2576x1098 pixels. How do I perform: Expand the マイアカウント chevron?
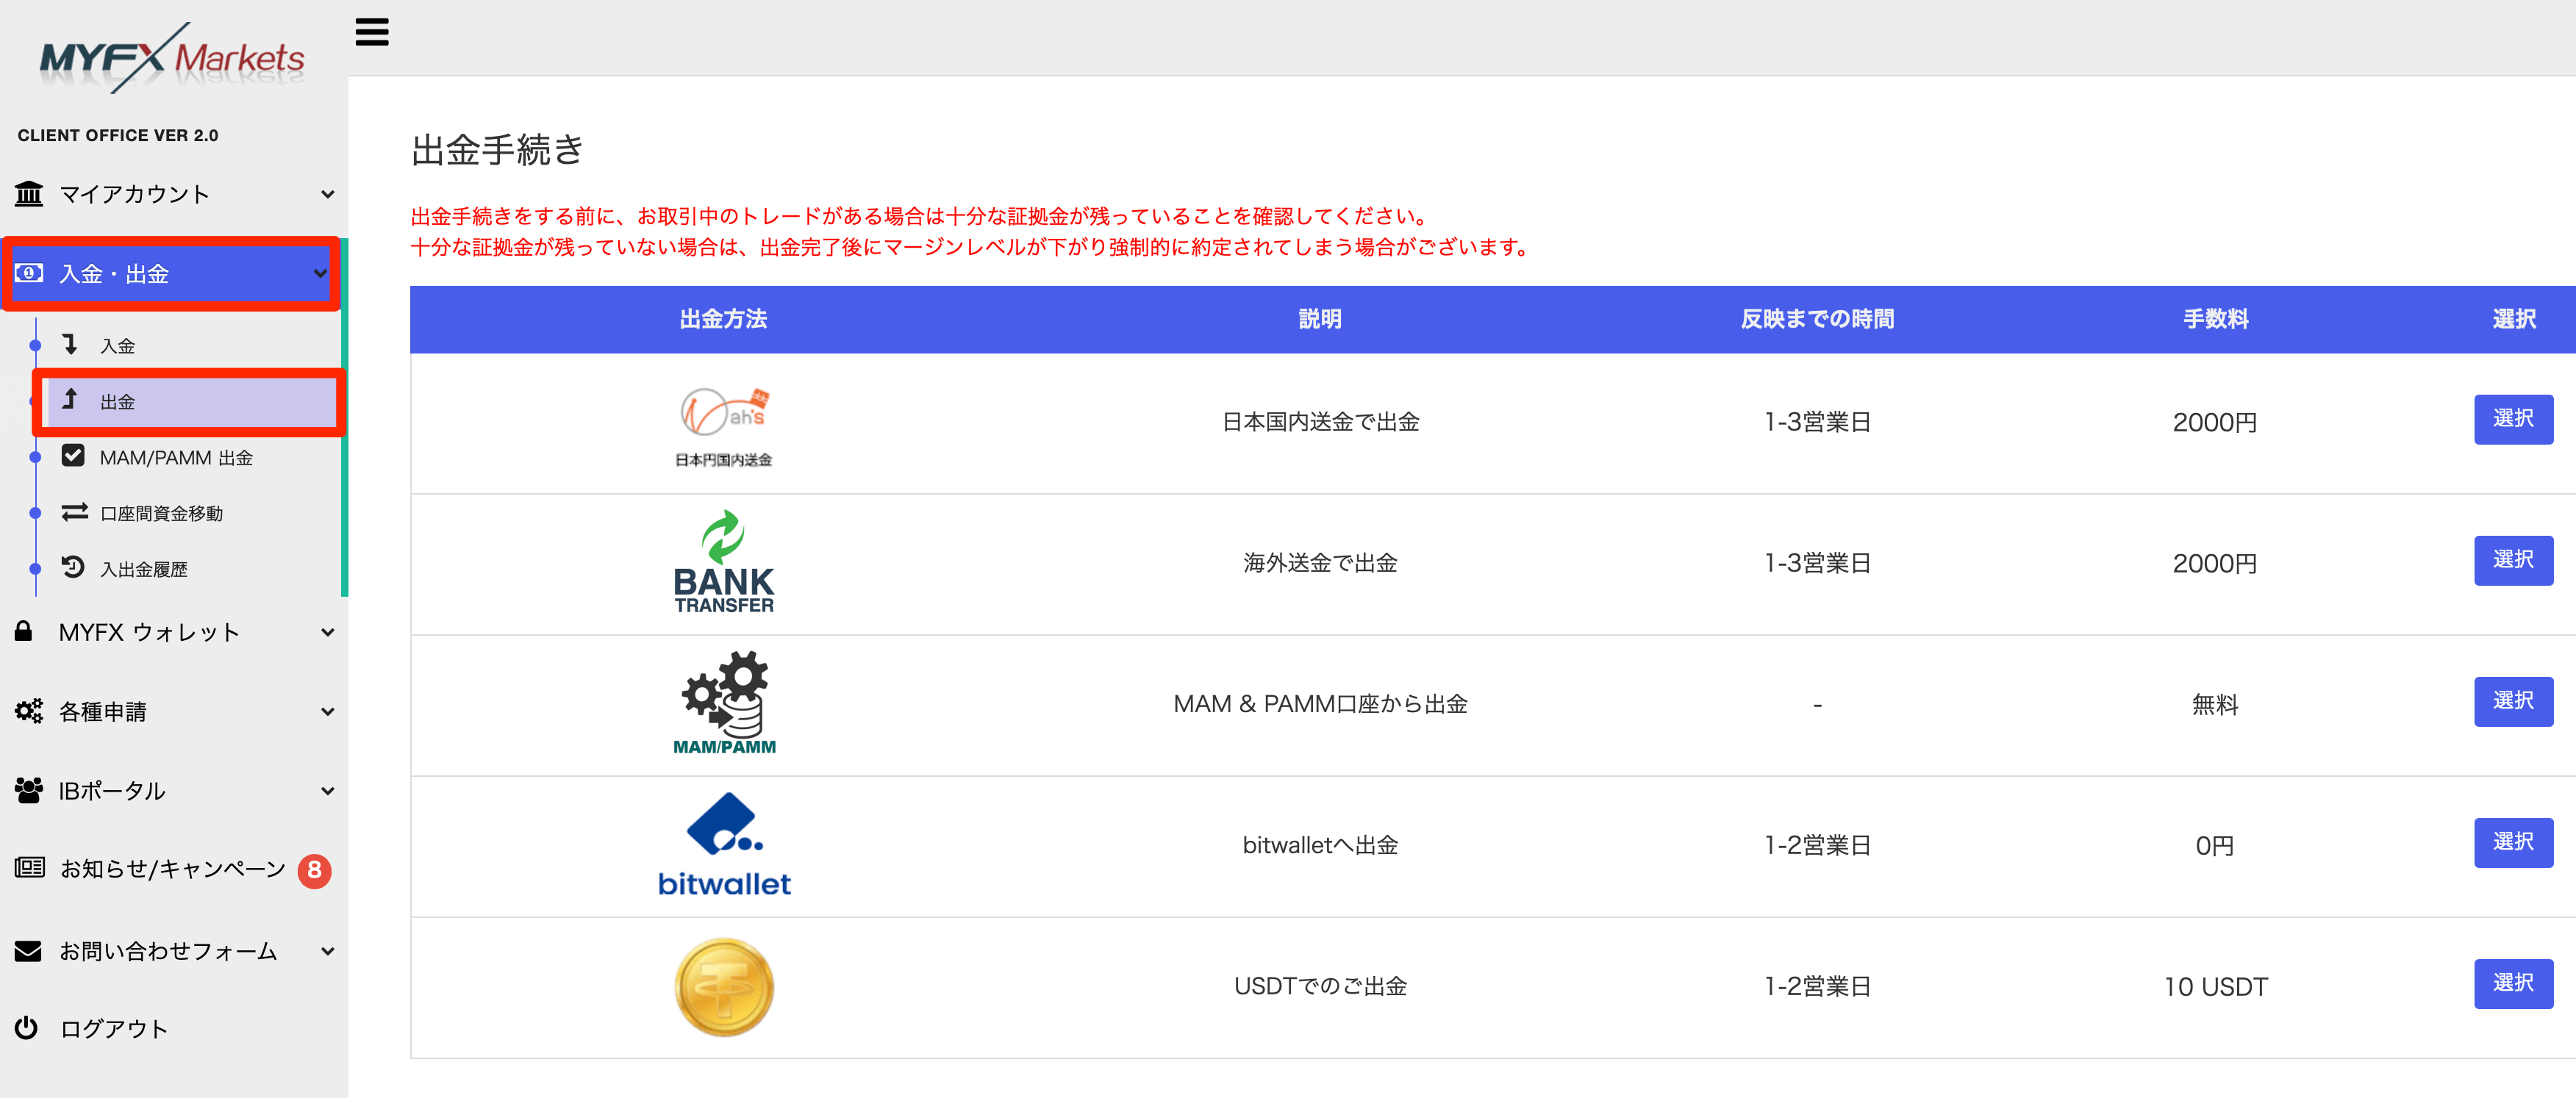pos(327,194)
